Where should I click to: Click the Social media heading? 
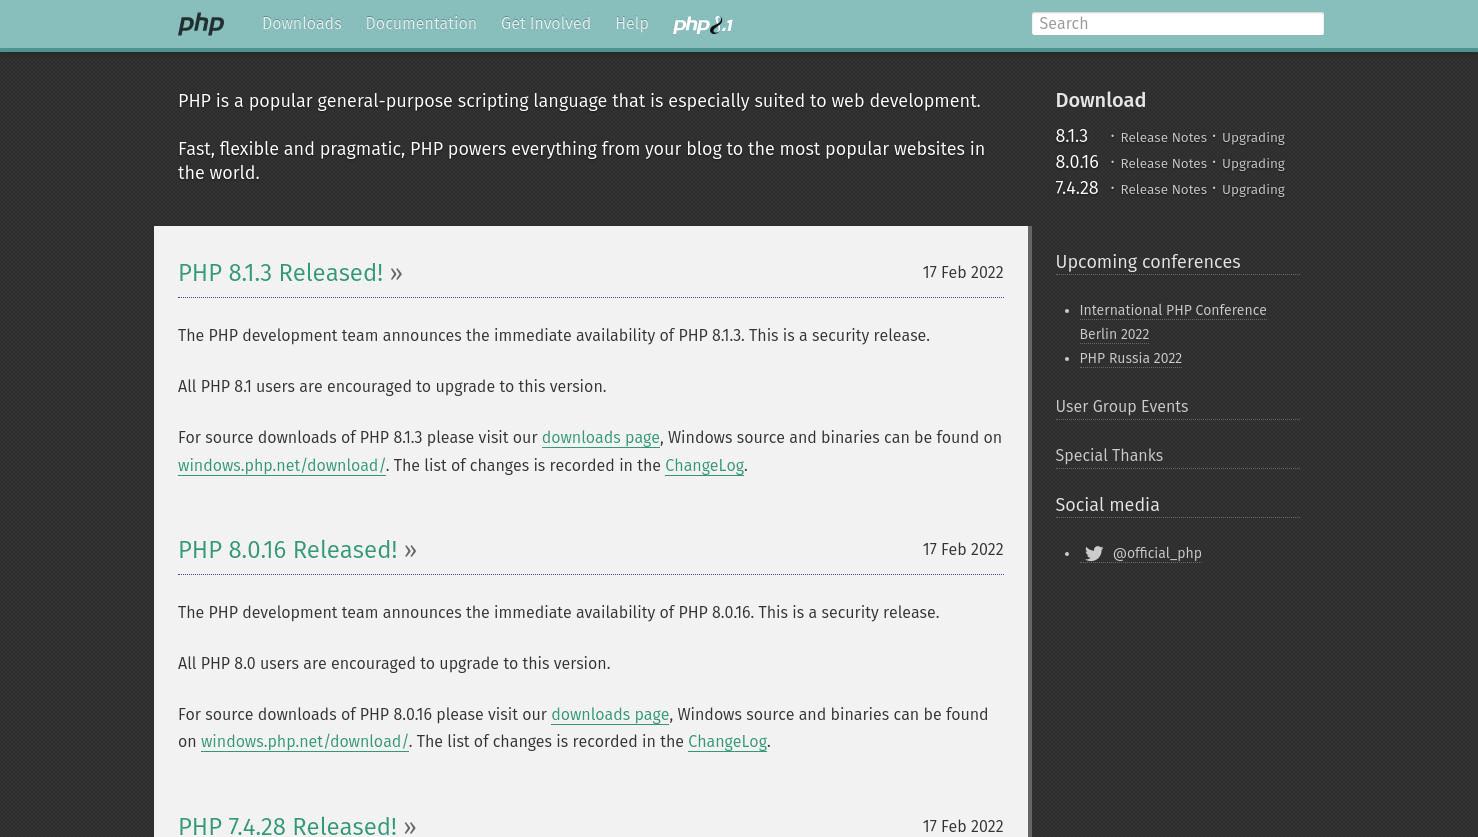[1107, 505]
